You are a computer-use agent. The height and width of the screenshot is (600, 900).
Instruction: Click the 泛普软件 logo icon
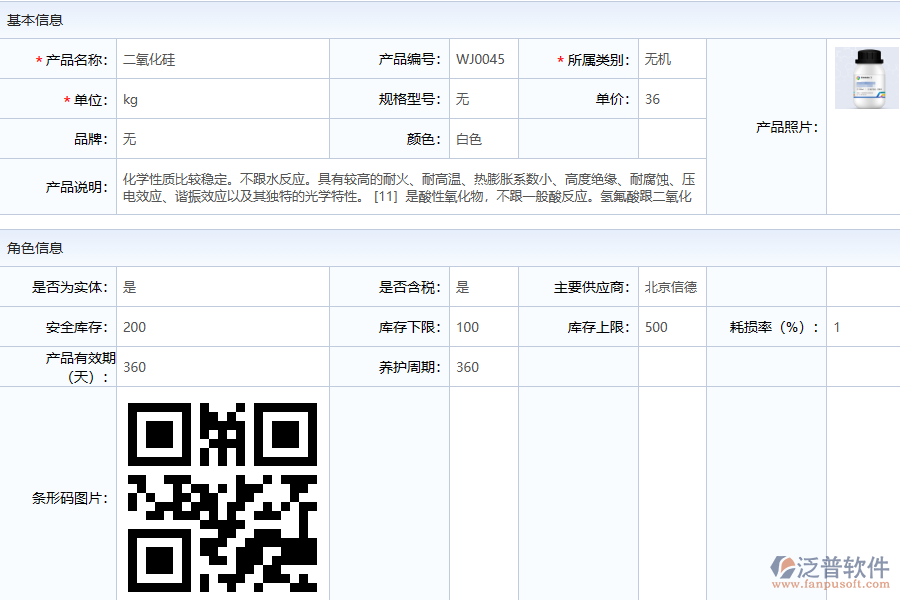[781, 567]
